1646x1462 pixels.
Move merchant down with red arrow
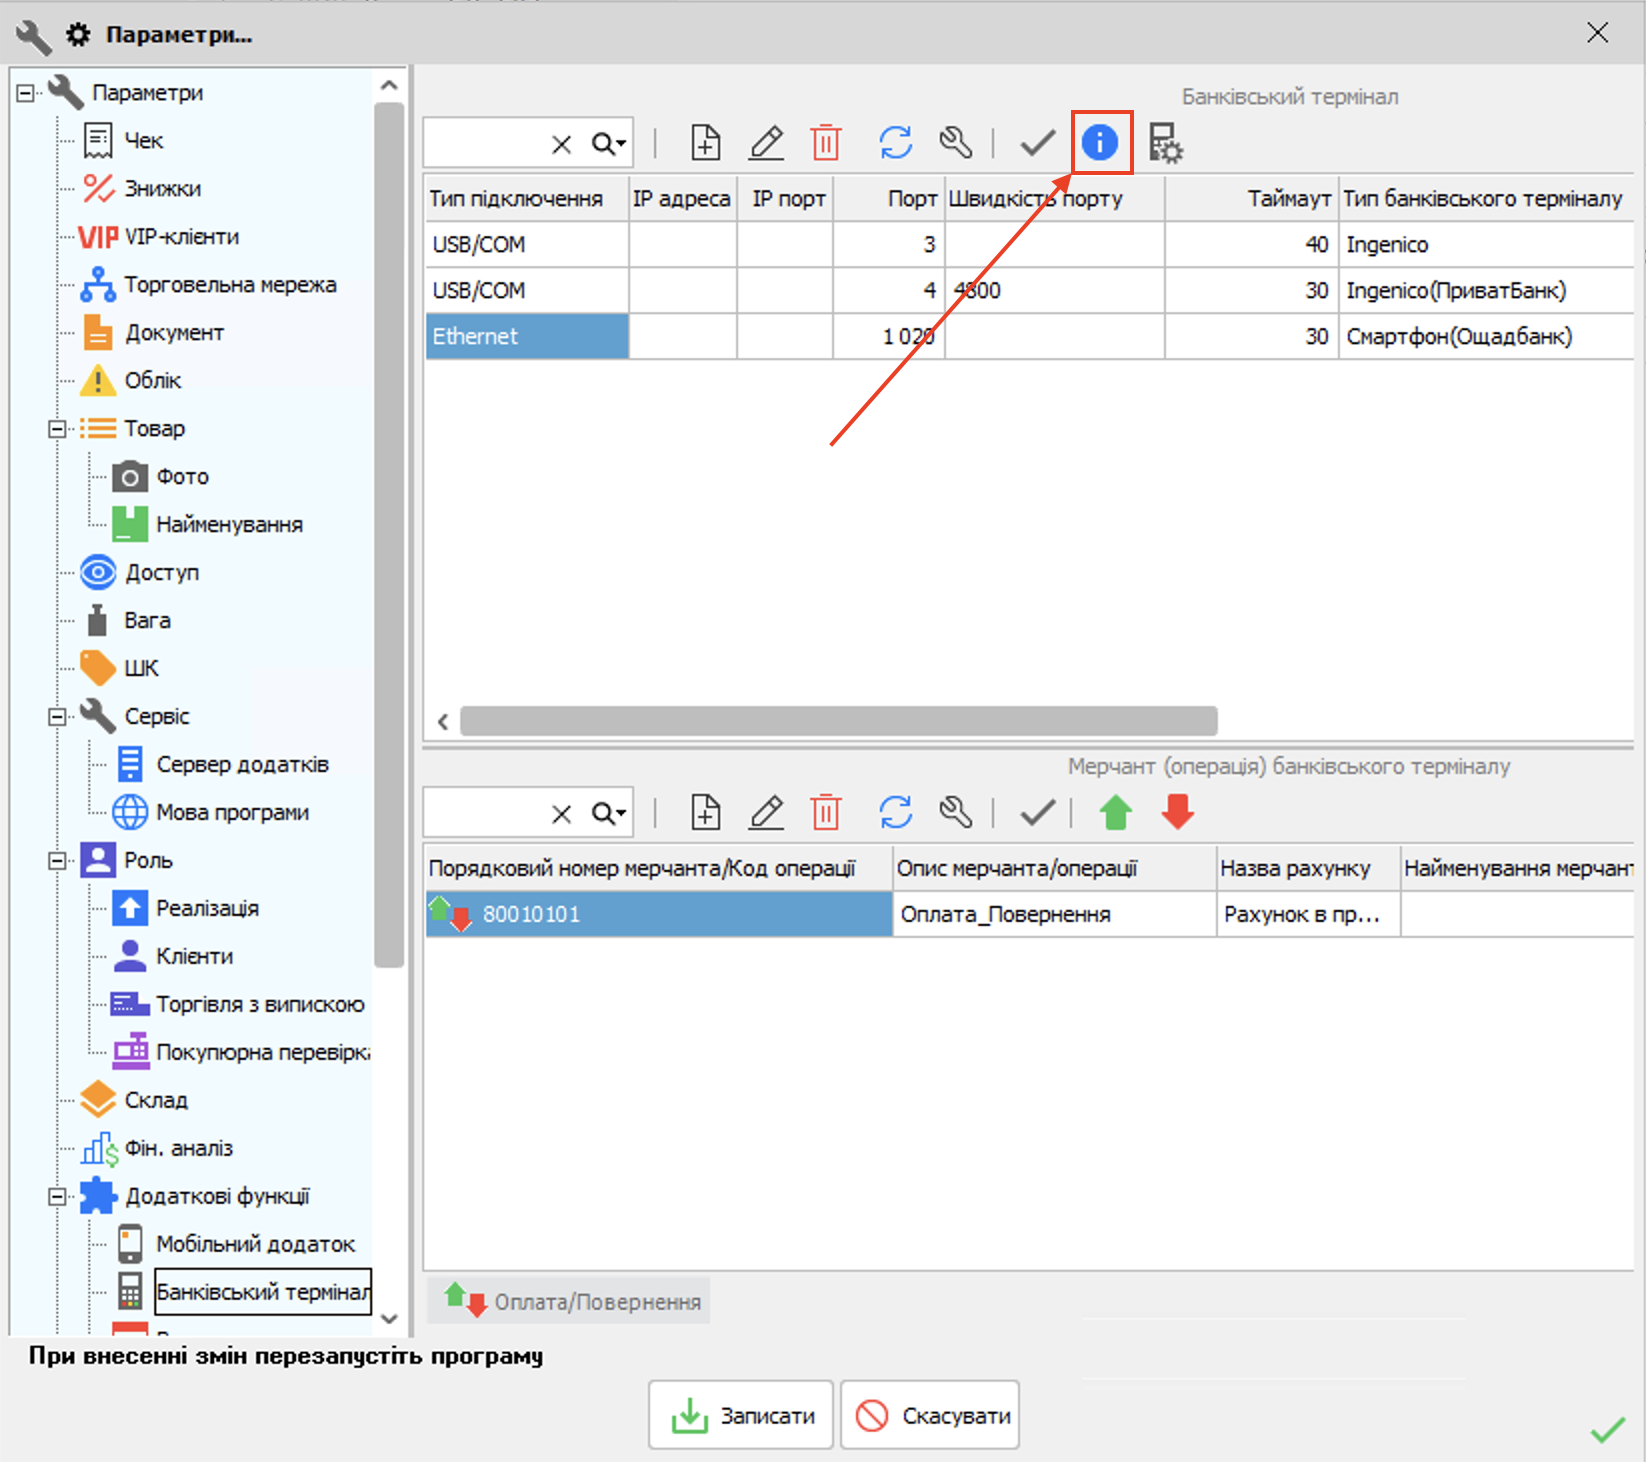1177,812
